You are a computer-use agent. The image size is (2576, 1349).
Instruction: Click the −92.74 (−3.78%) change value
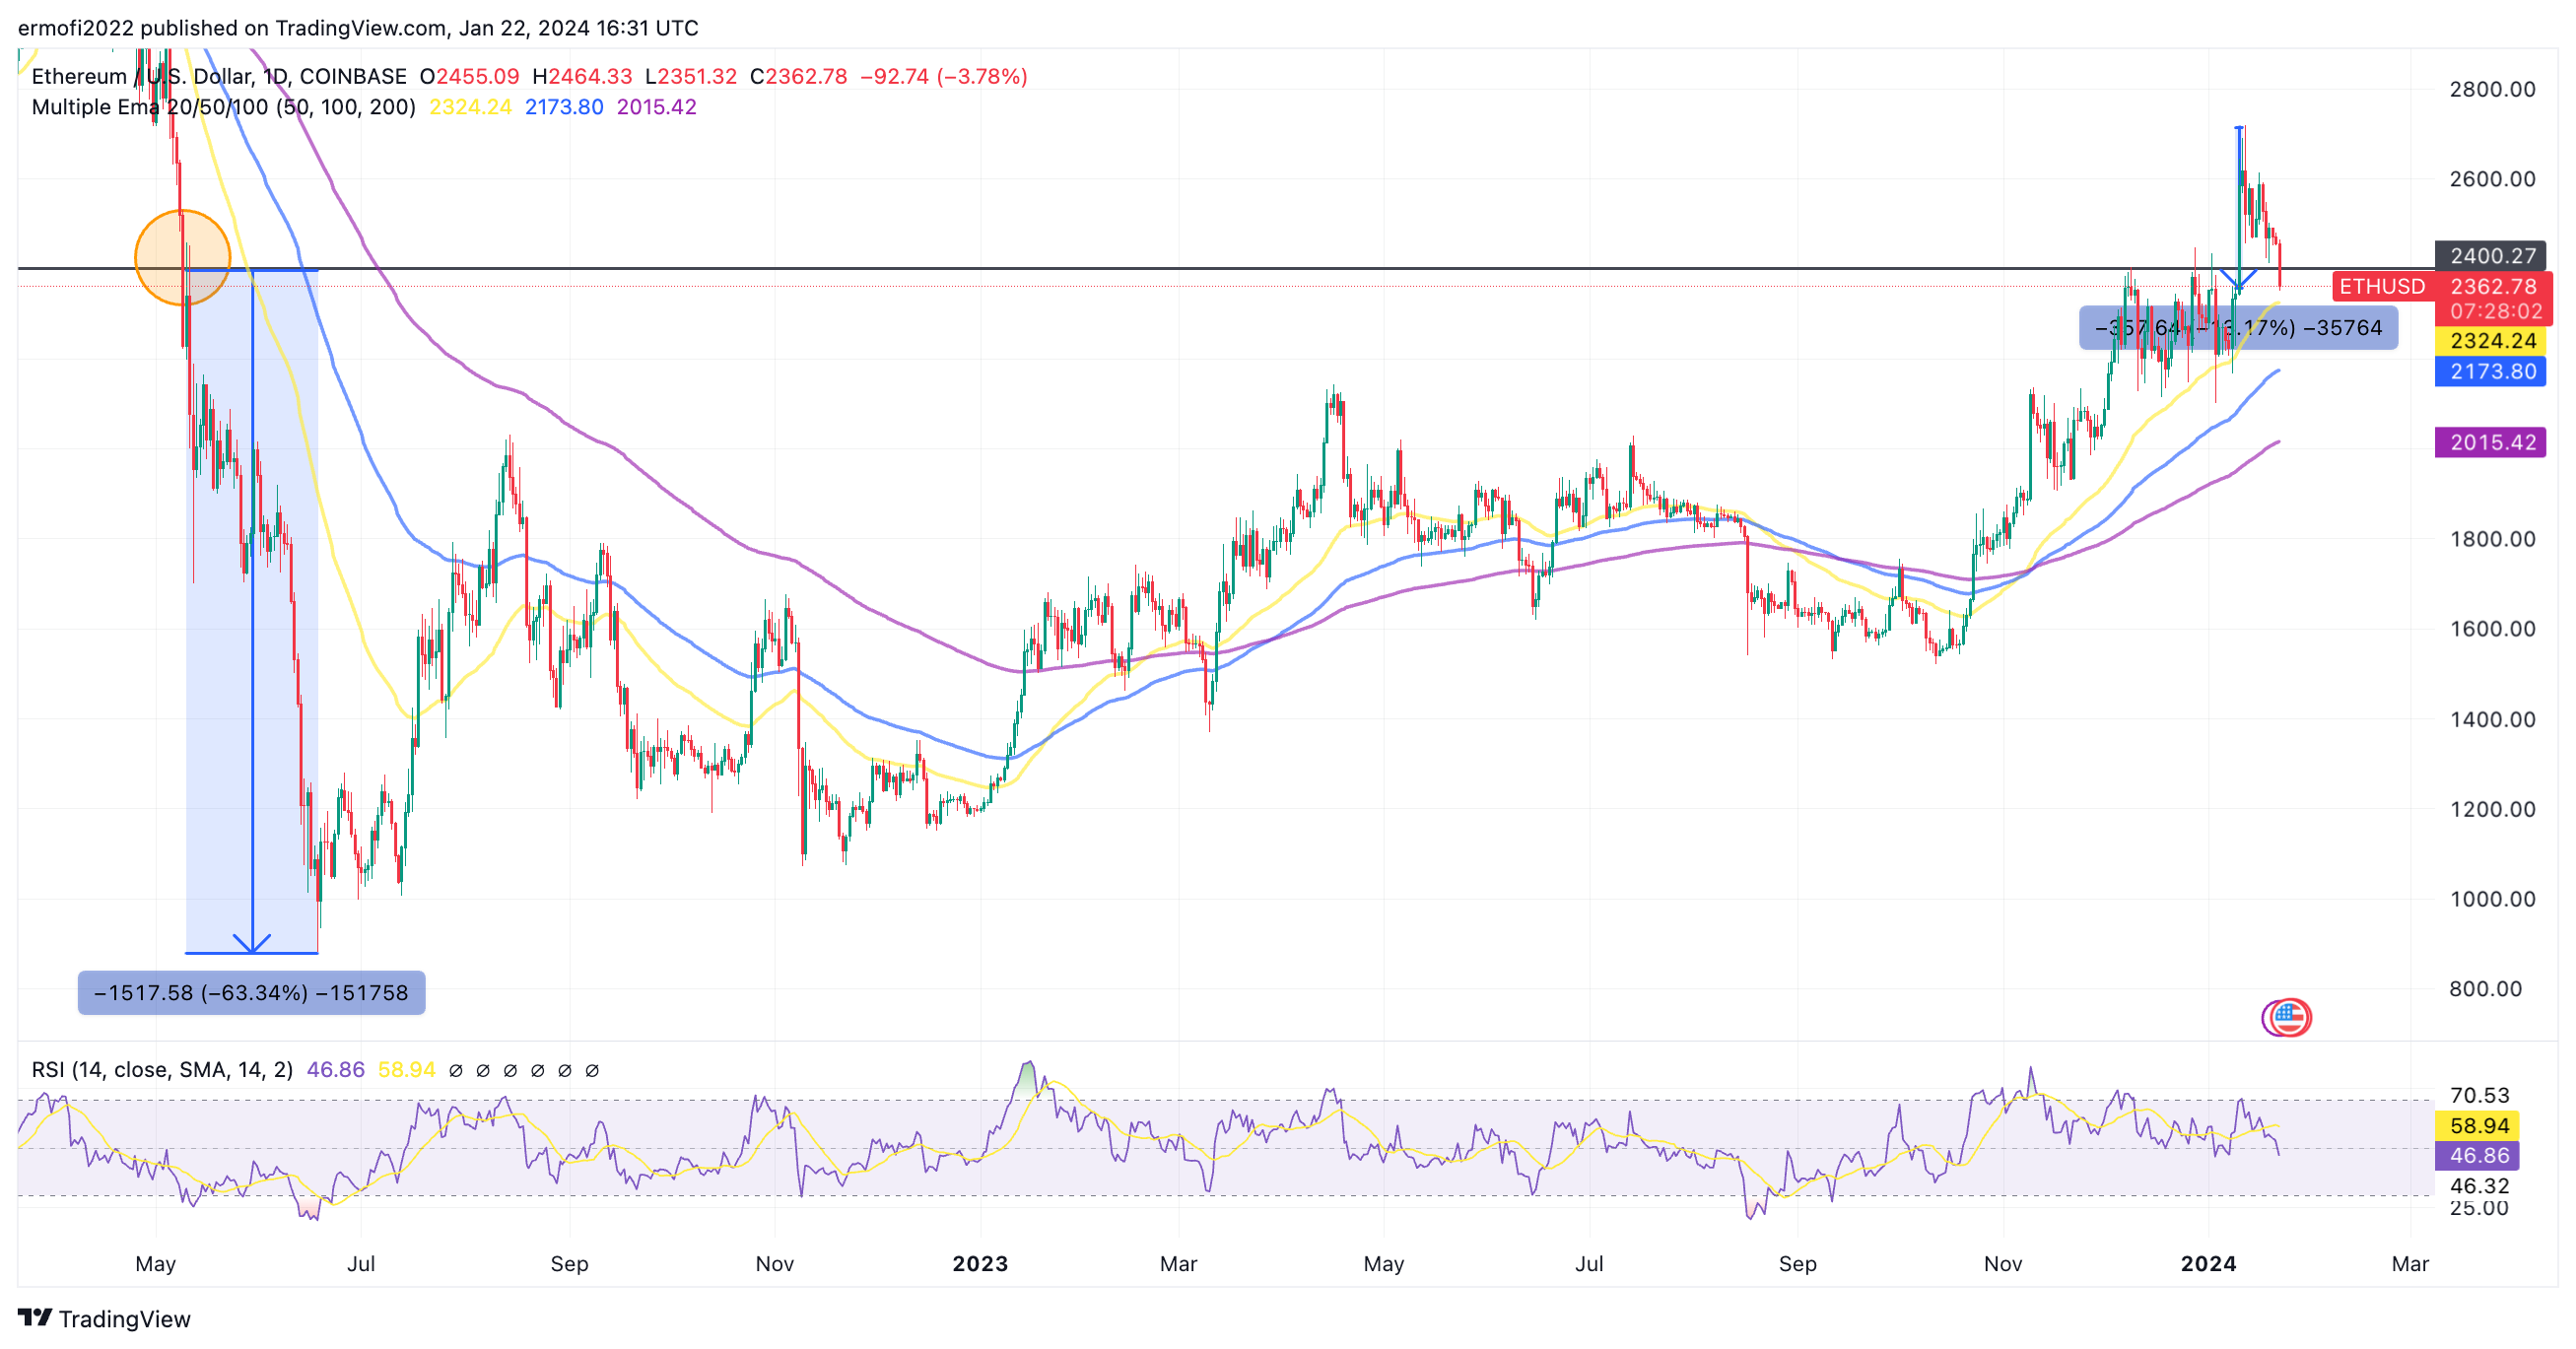tap(943, 76)
